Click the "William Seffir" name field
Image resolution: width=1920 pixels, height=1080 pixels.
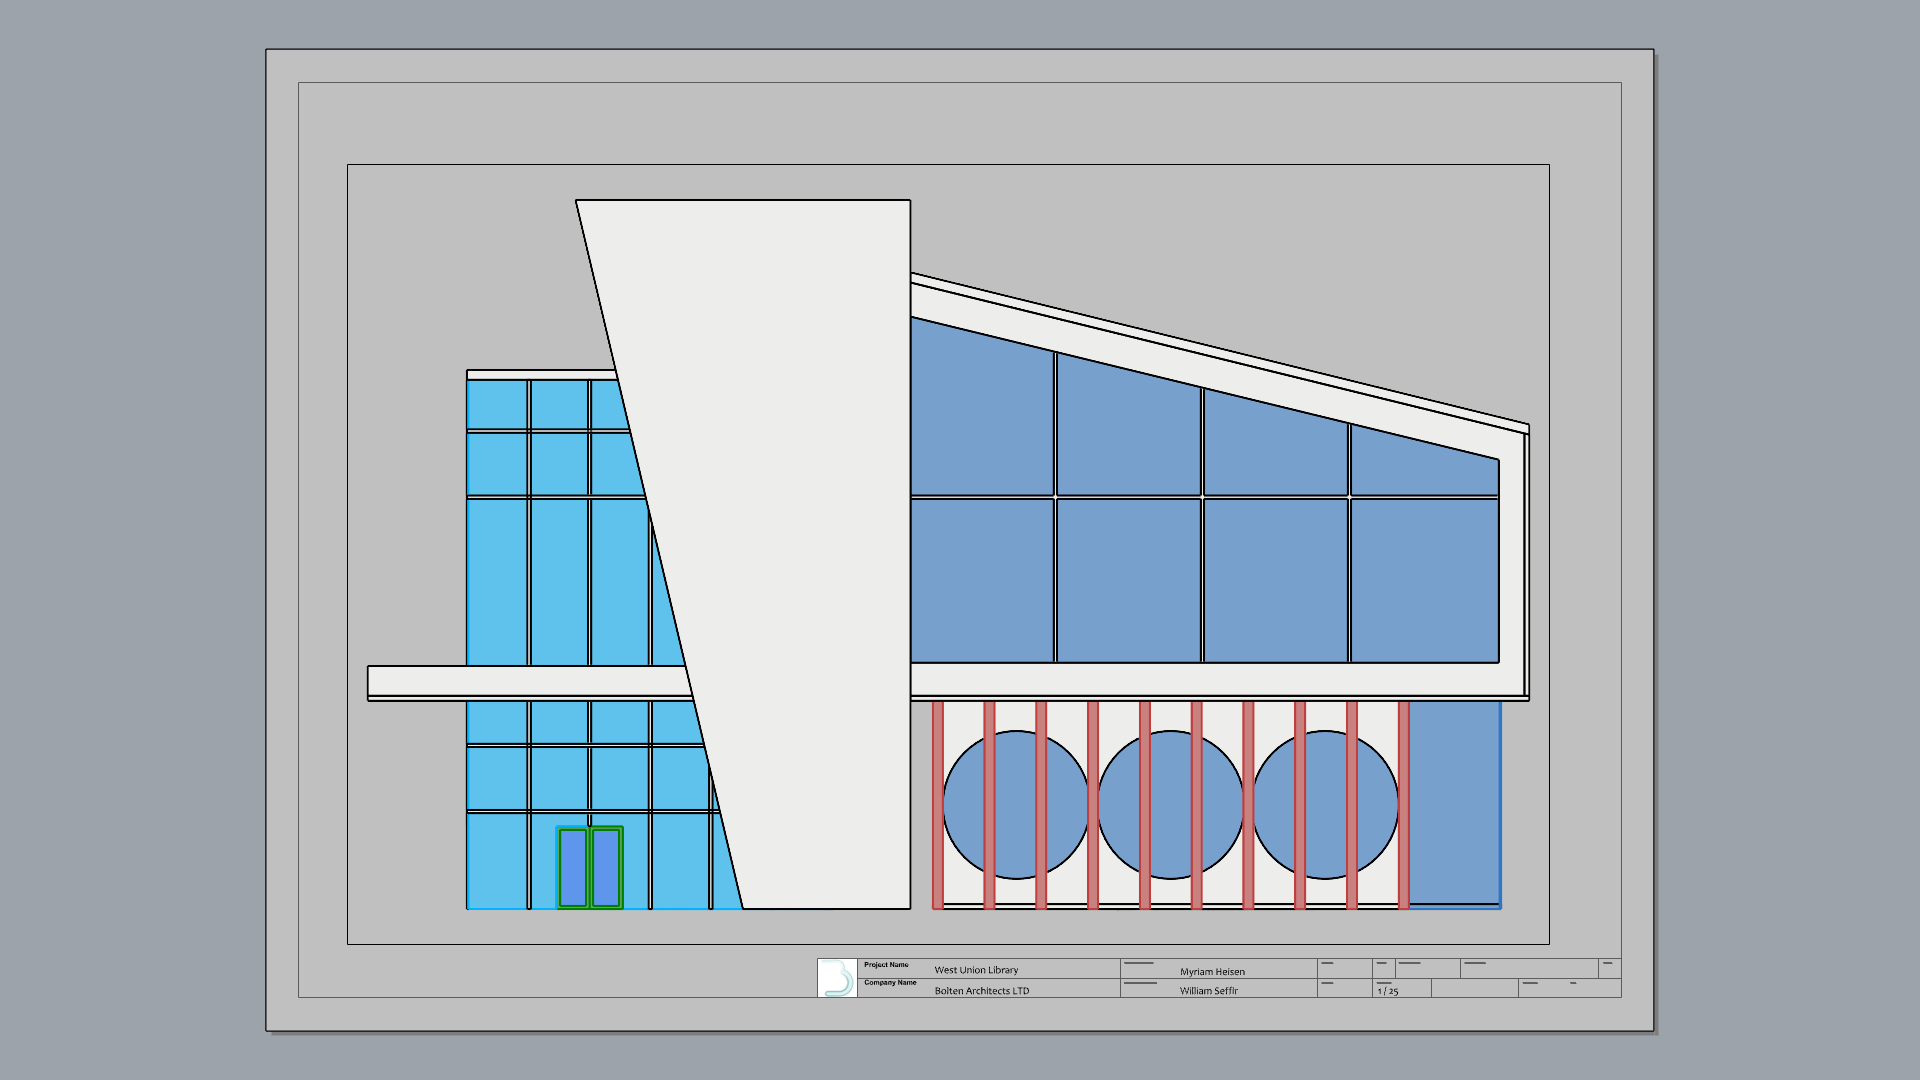[1208, 991]
